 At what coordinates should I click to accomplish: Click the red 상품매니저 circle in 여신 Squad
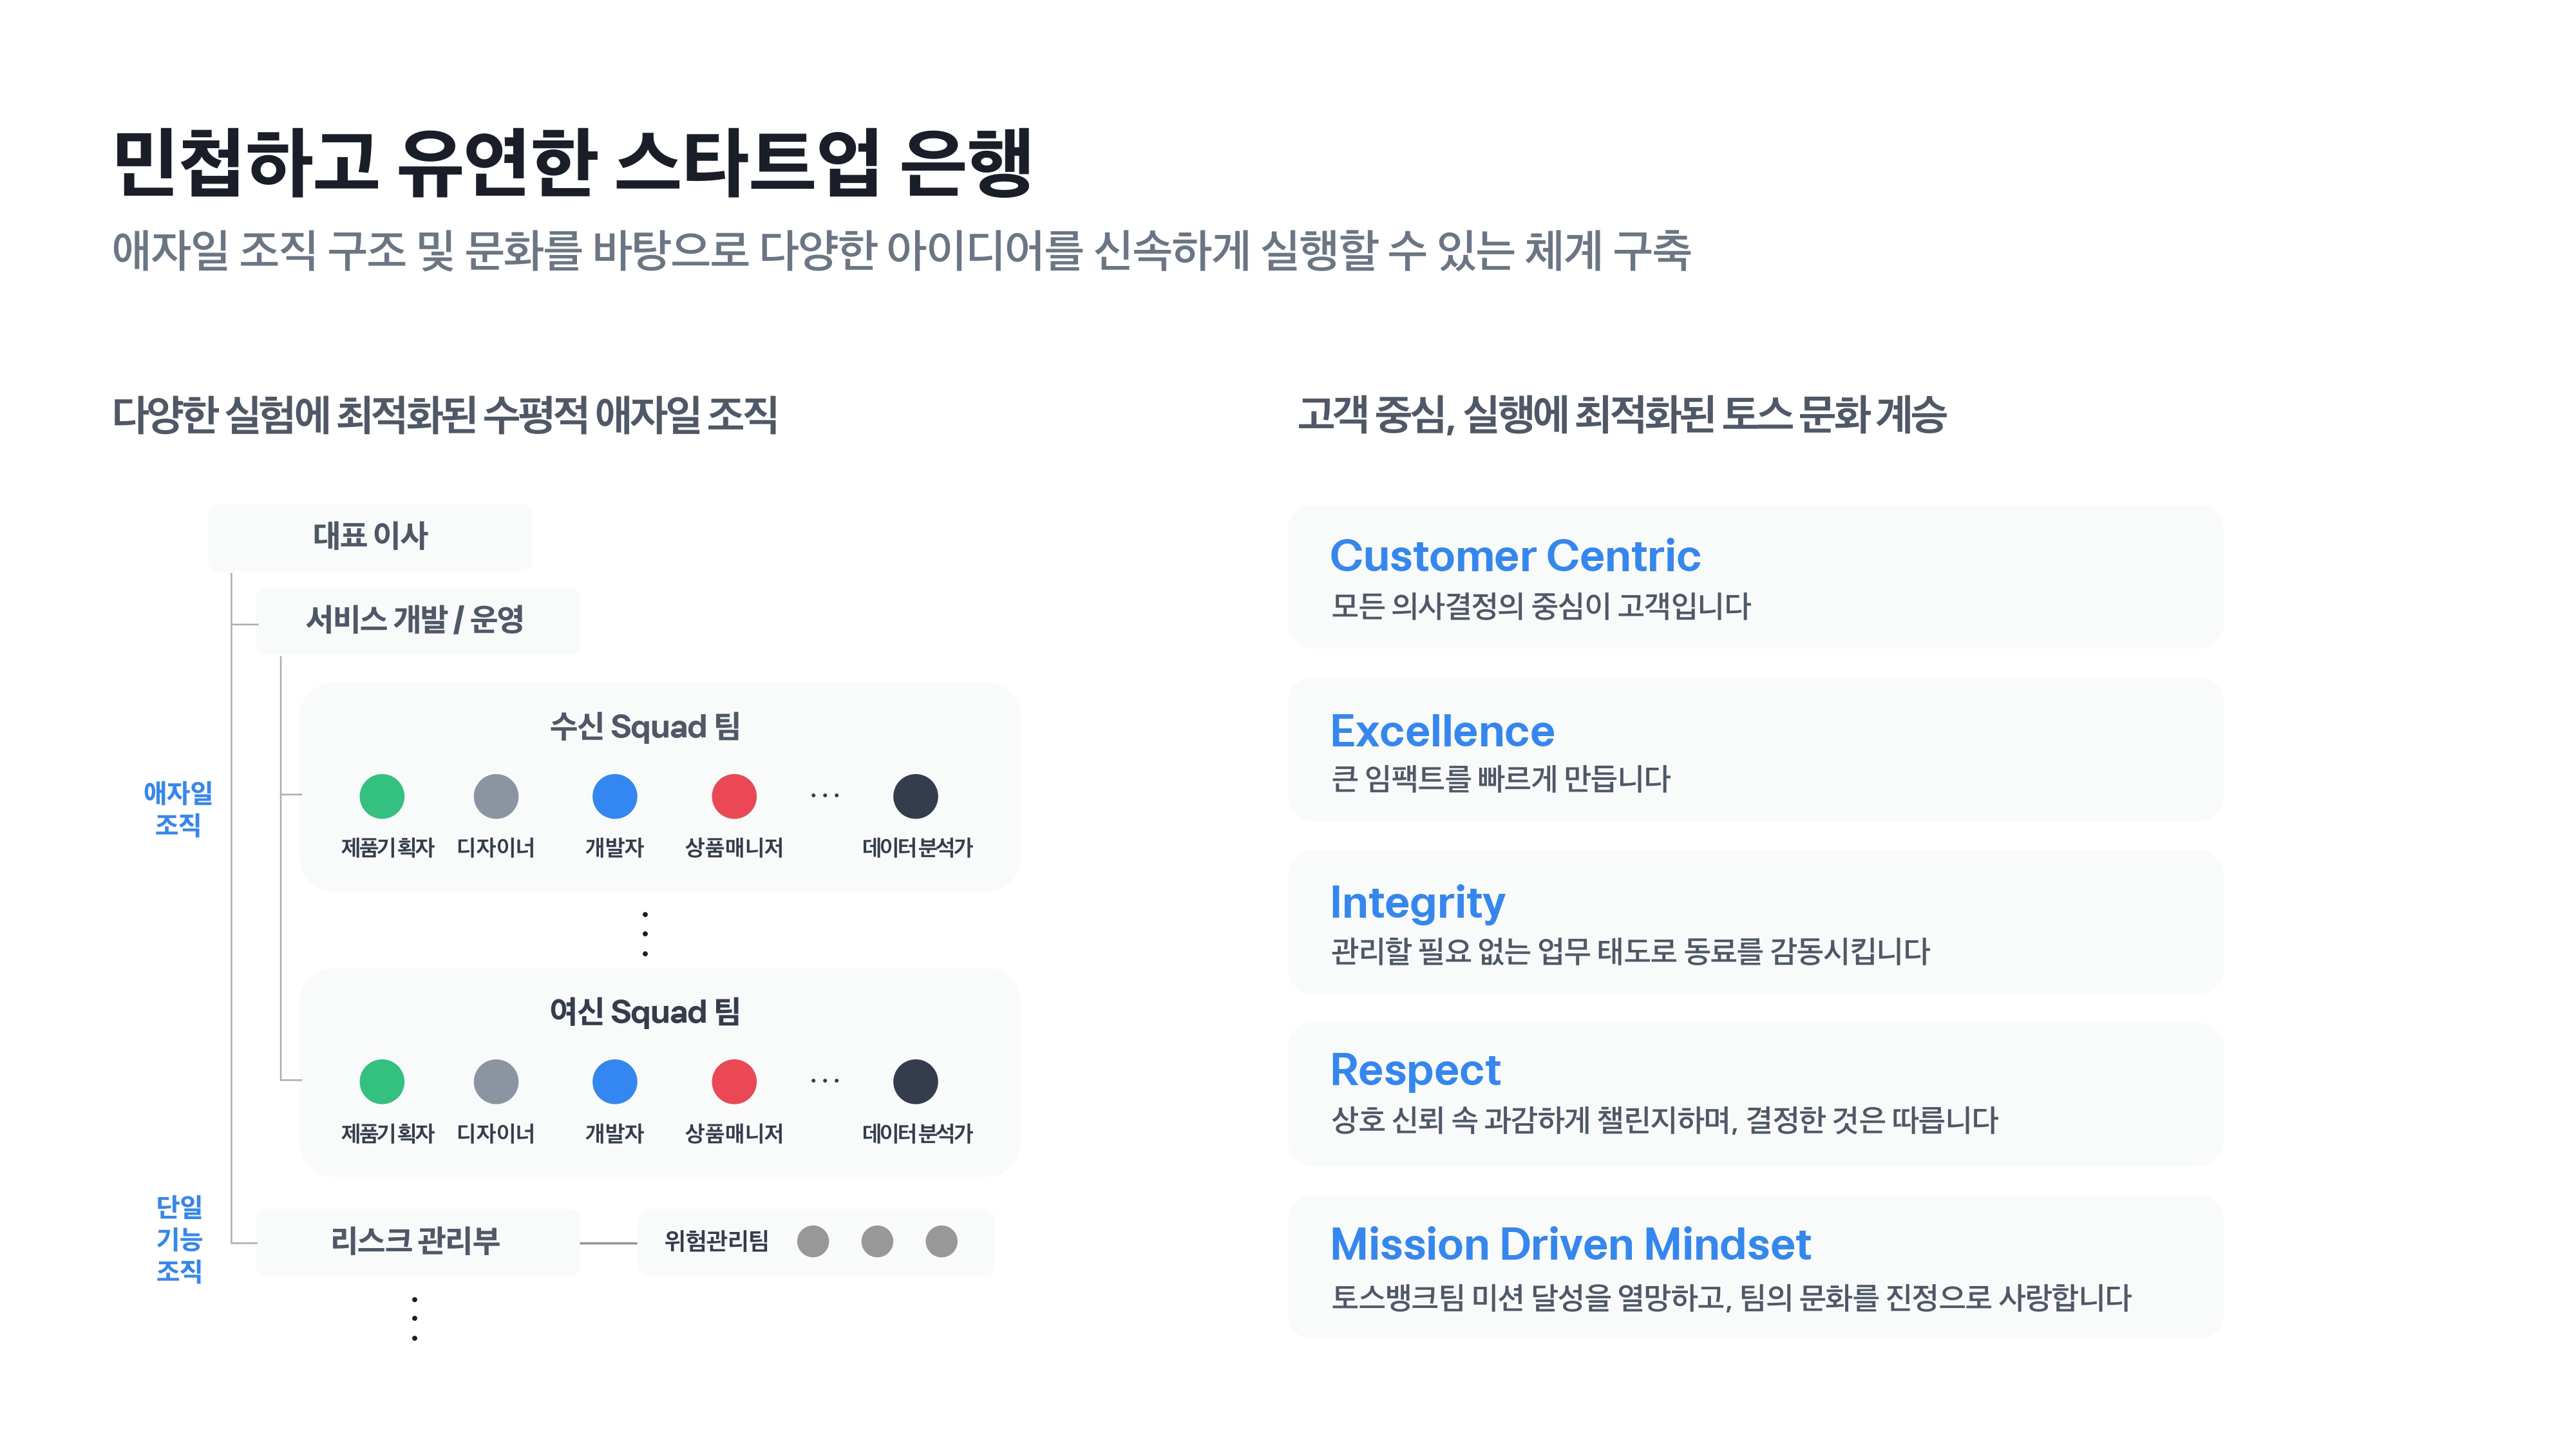click(x=734, y=1081)
